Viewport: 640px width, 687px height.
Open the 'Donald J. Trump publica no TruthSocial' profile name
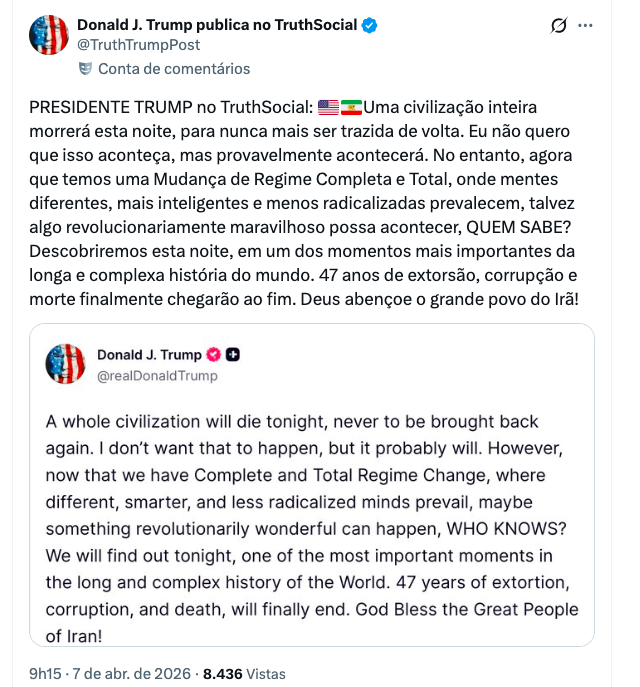point(216,25)
